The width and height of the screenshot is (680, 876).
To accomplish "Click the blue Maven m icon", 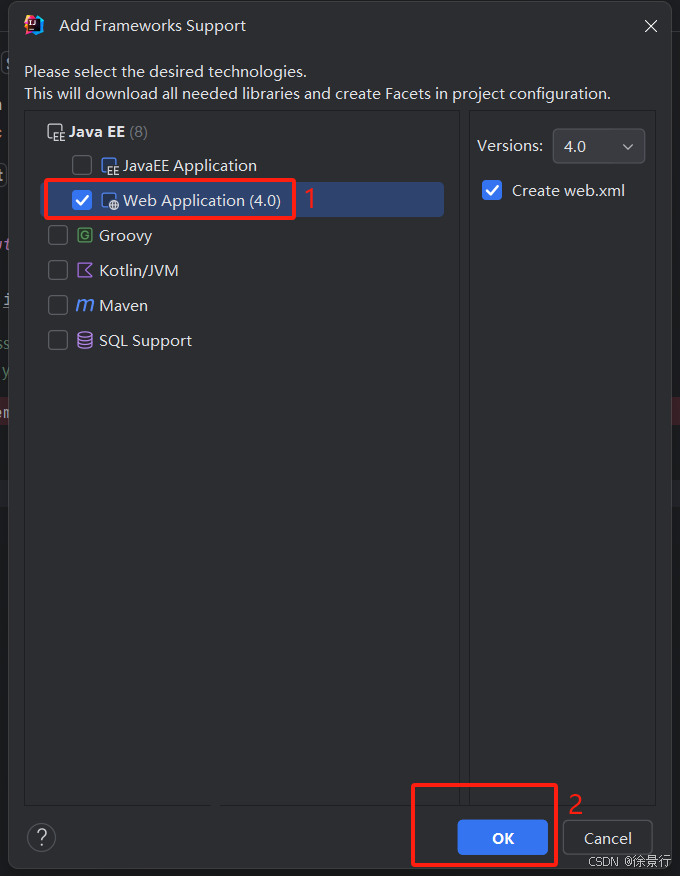I will [84, 305].
